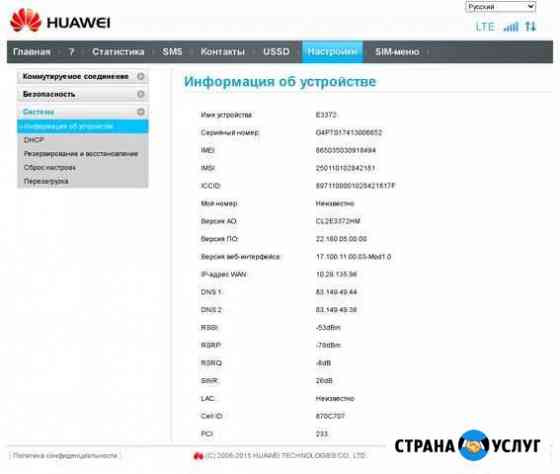Screen dimensions: 560x474
Task: Click the LTE signal strength icon
Action: [511, 26]
